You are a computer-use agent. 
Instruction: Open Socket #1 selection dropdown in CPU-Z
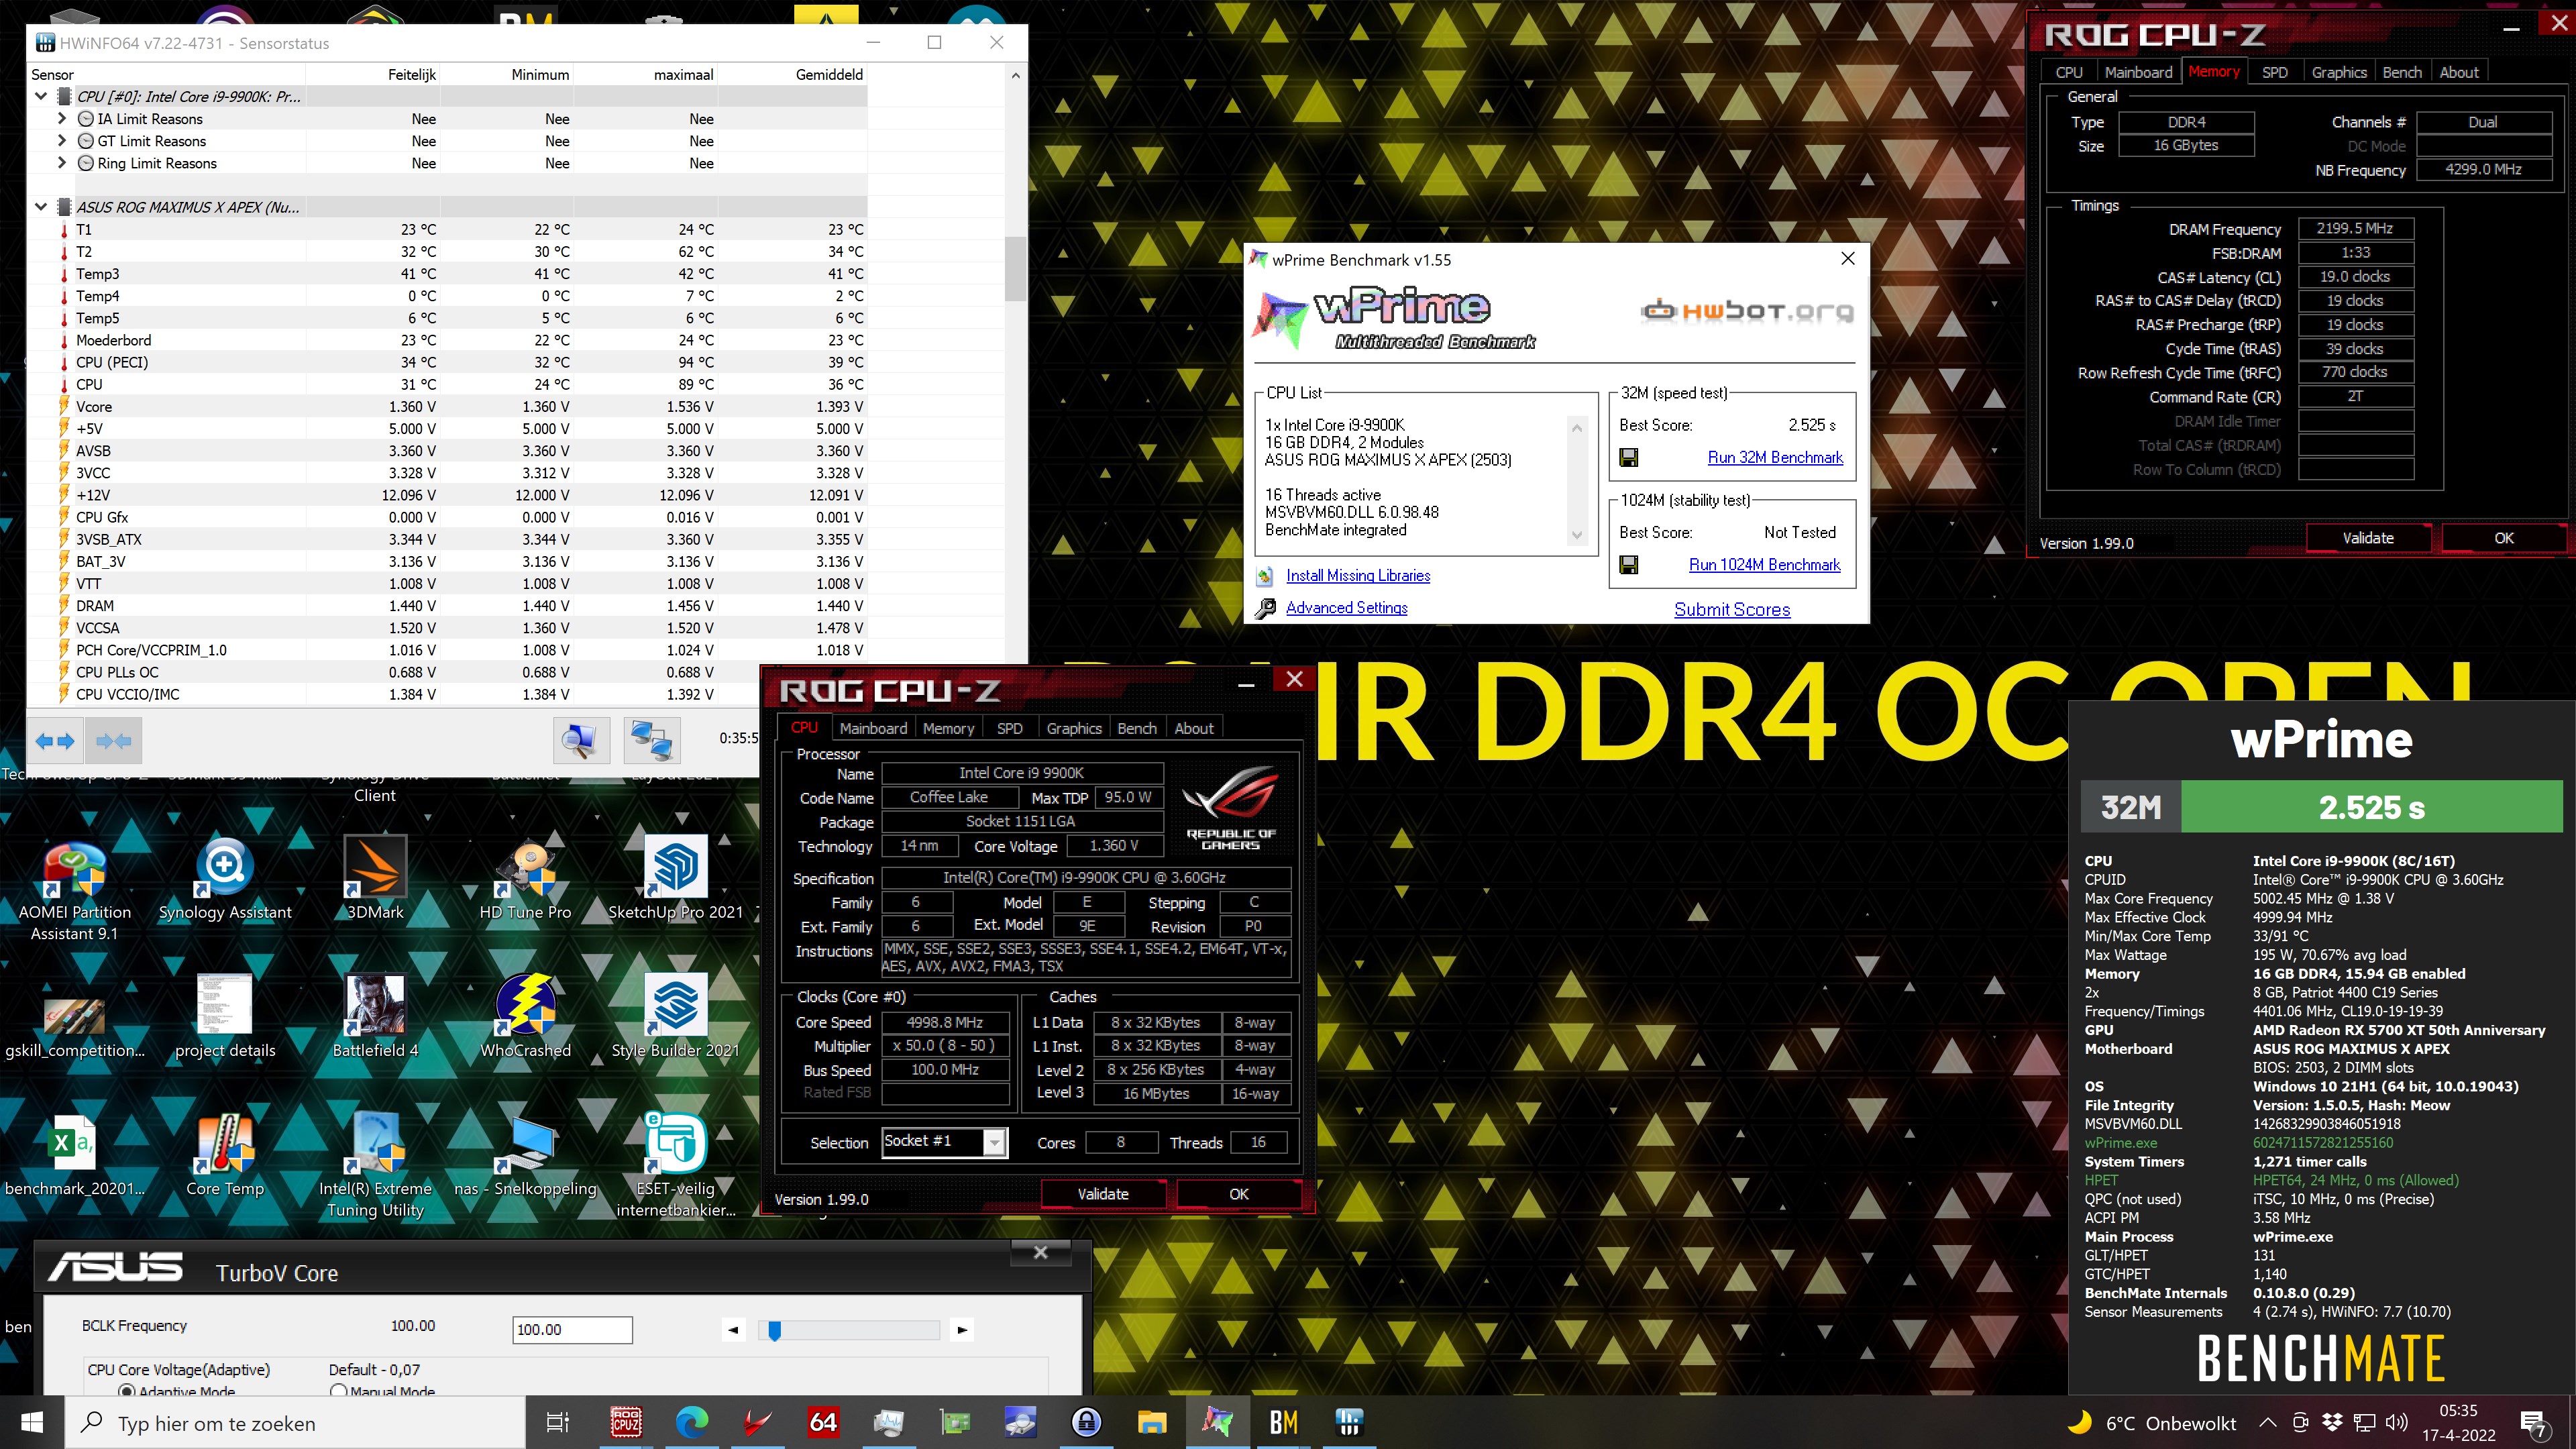tap(994, 1142)
